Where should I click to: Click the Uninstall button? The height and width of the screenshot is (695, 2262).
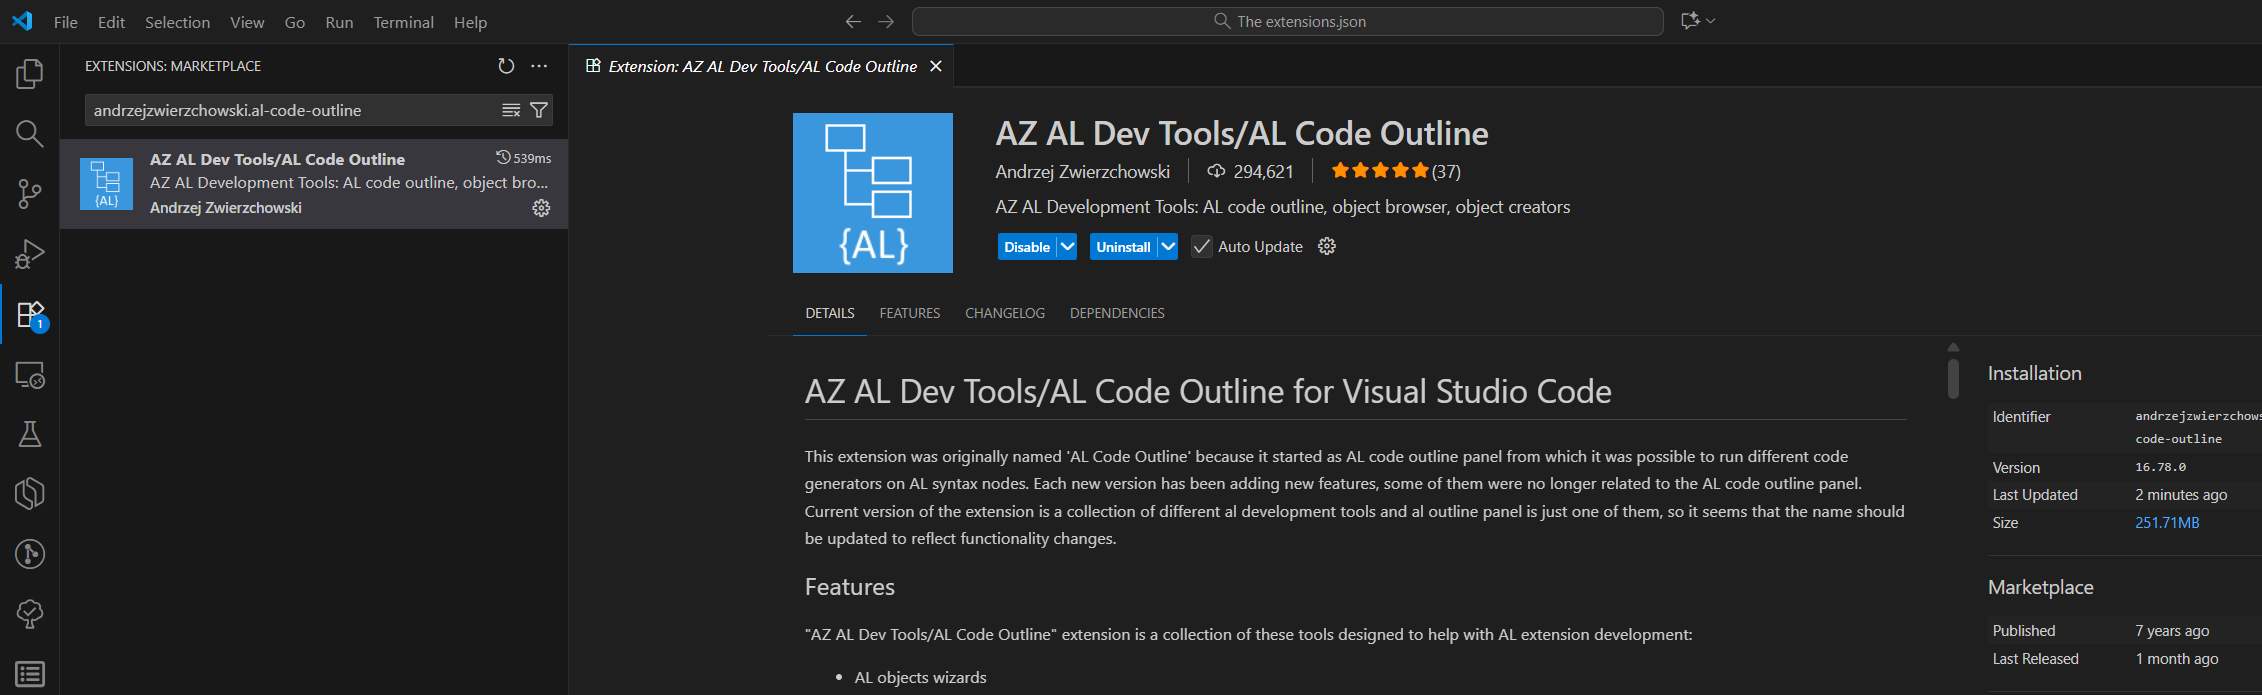[1123, 247]
